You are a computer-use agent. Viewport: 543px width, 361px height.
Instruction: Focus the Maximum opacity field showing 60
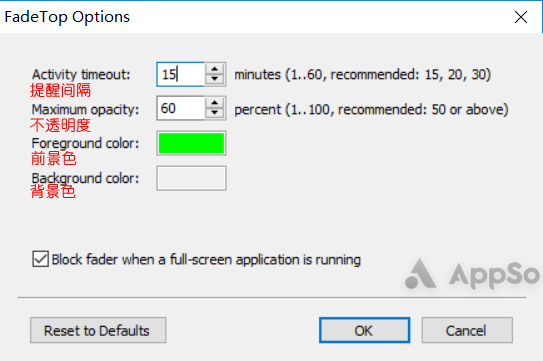click(x=181, y=108)
